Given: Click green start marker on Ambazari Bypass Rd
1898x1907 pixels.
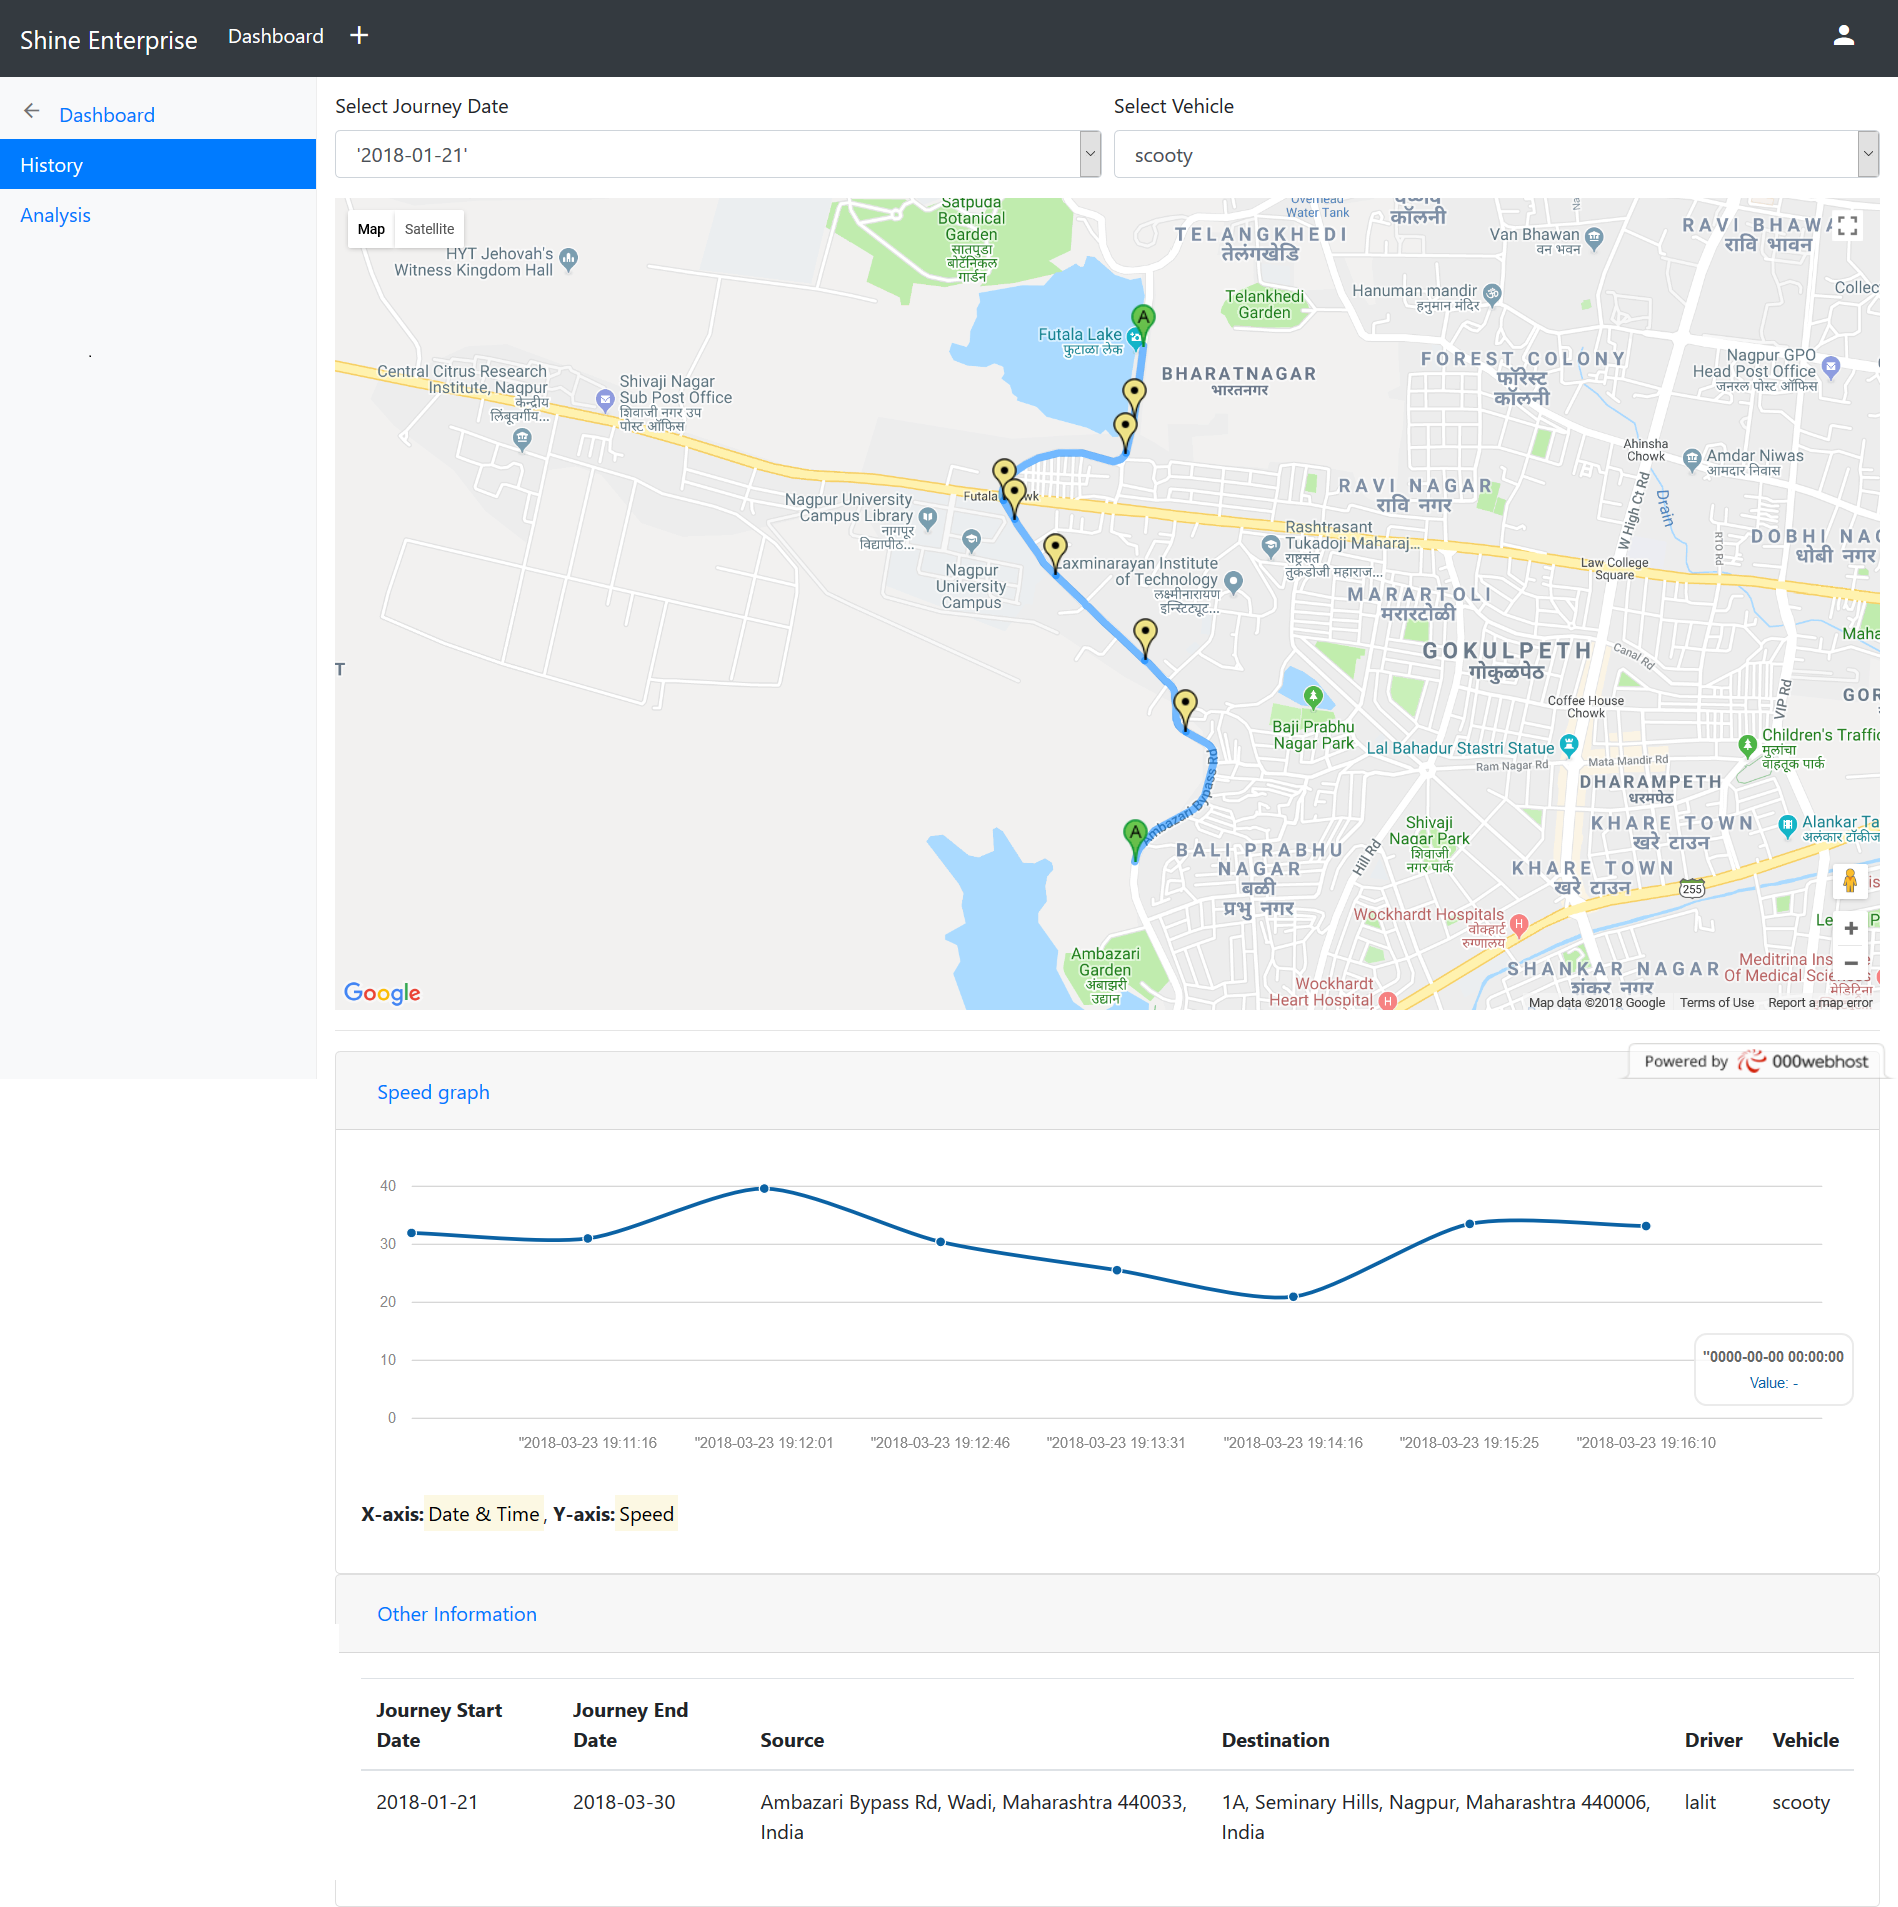Looking at the screenshot, I should coord(1134,836).
